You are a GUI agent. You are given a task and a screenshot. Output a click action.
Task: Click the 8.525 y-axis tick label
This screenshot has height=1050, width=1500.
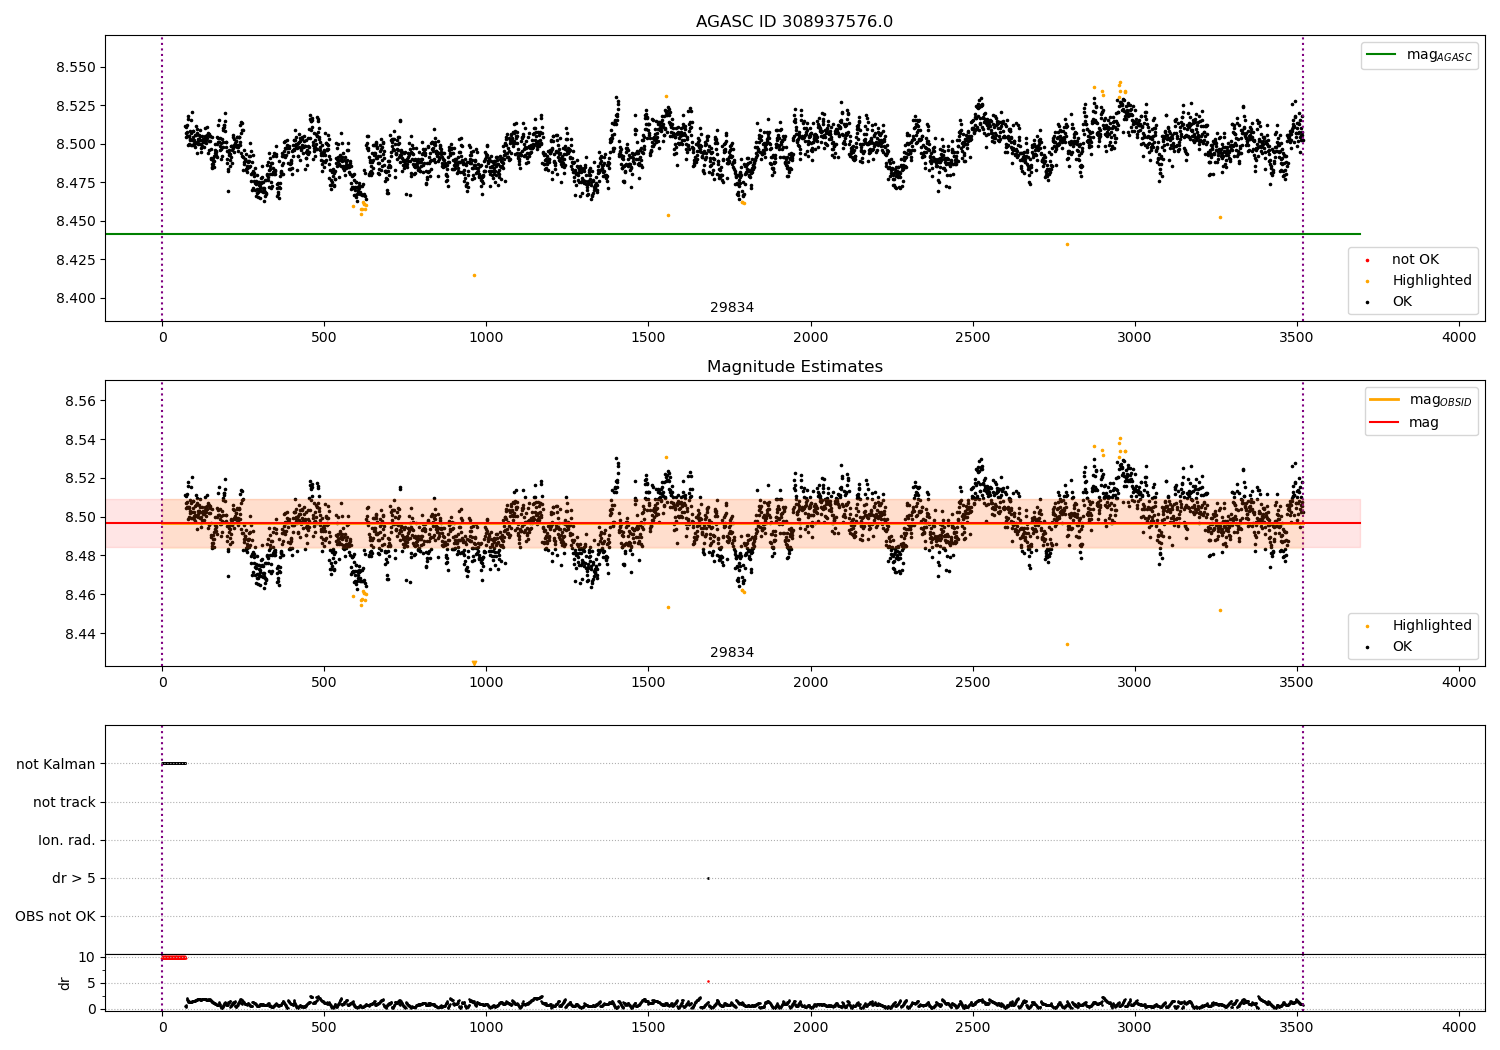[x=76, y=106]
